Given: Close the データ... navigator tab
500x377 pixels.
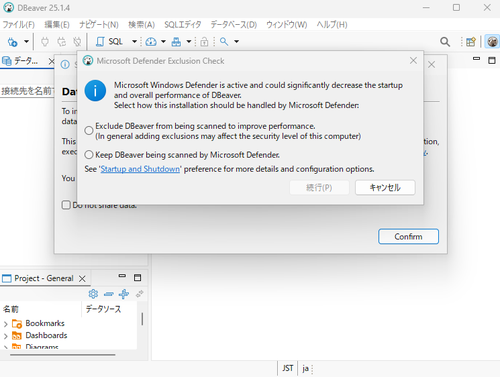Looking at the screenshot, I should click(51, 61).
